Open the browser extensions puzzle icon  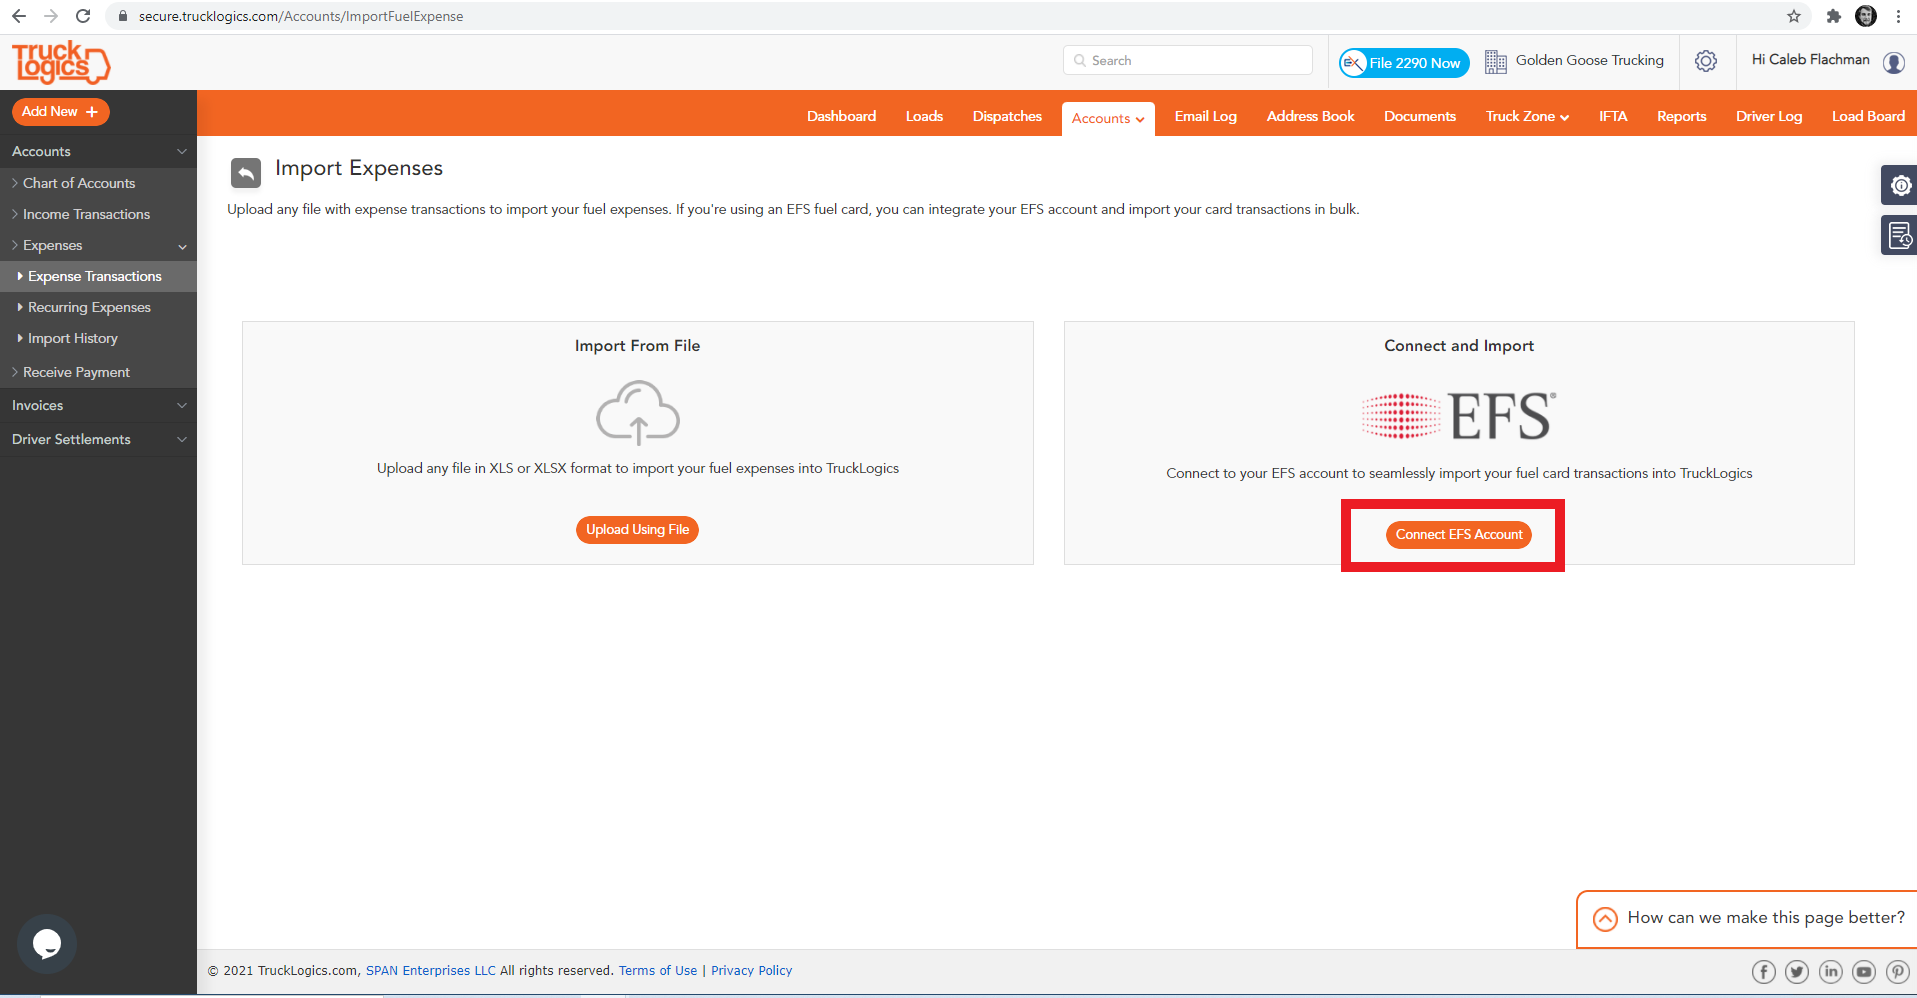pos(1833,16)
